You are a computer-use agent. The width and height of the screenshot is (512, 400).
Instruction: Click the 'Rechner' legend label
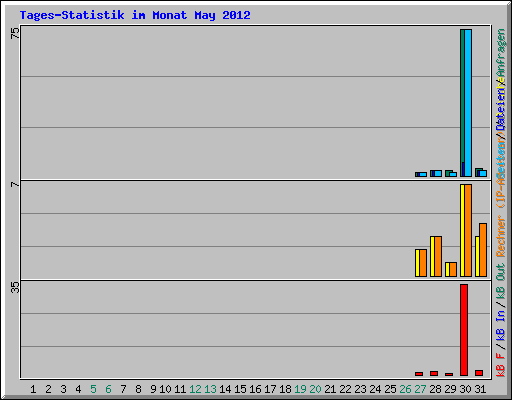point(500,236)
